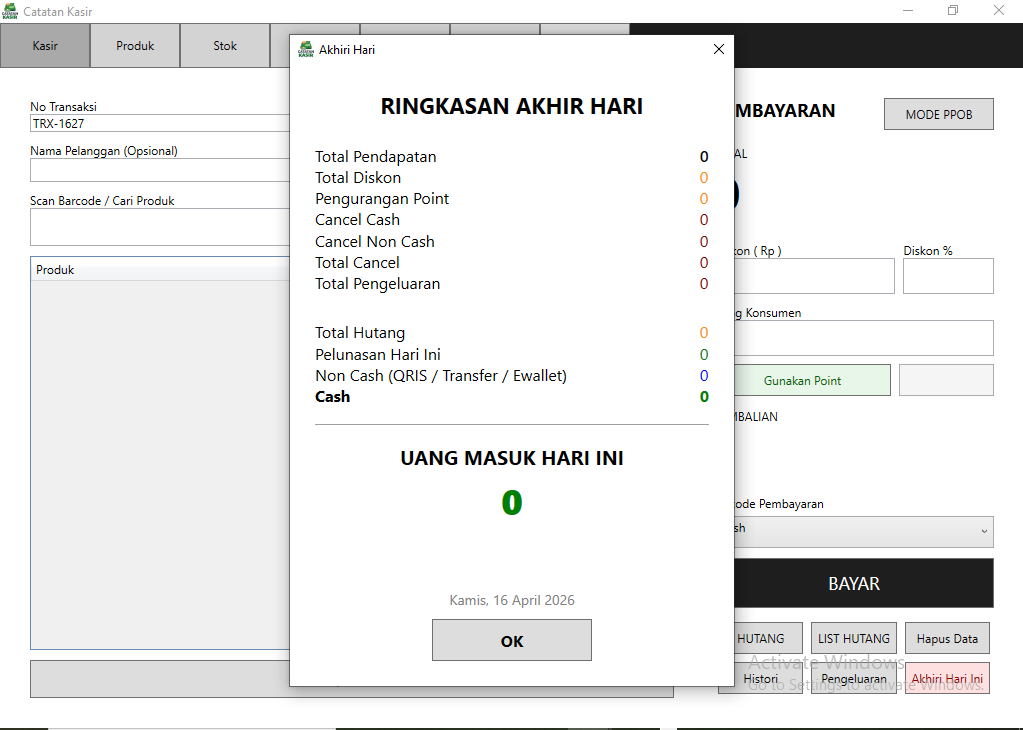This screenshot has height=730, width=1023.
Task: Switch to the Kasir tab
Action: (45, 46)
